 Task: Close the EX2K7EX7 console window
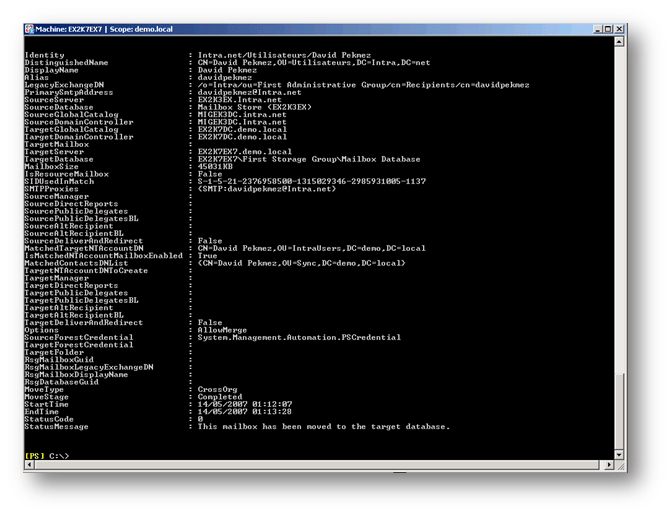620,30
